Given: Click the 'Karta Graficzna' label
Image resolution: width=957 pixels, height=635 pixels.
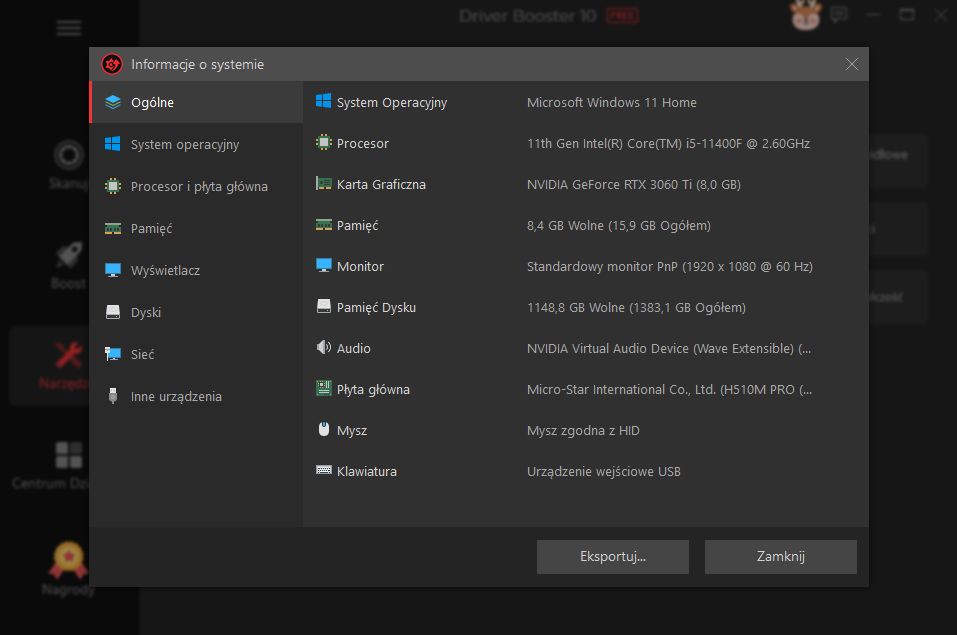Looking at the screenshot, I should (381, 184).
